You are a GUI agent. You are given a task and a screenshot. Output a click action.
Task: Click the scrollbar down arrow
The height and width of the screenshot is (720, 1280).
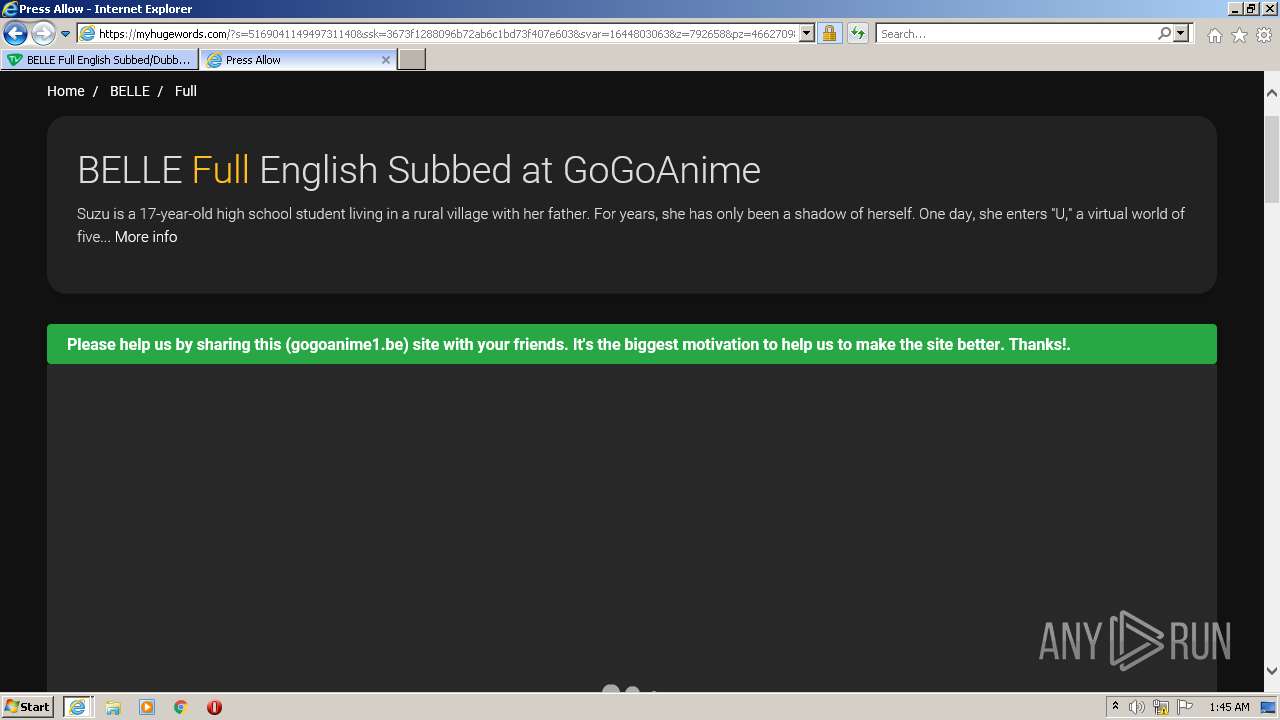click(1272, 671)
